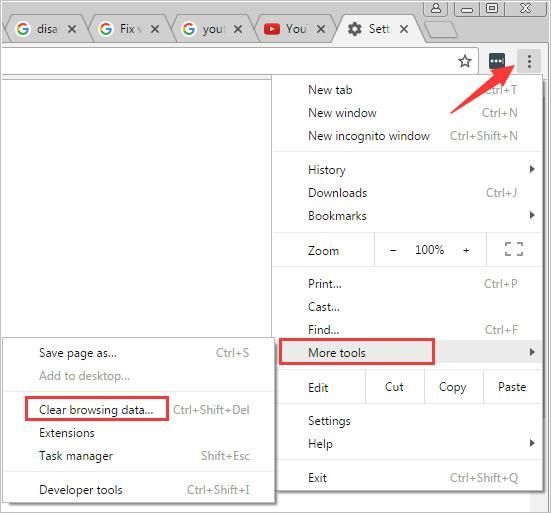Open a new tab with blank tab button
The width and height of the screenshot is (551, 513).
tap(441, 30)
